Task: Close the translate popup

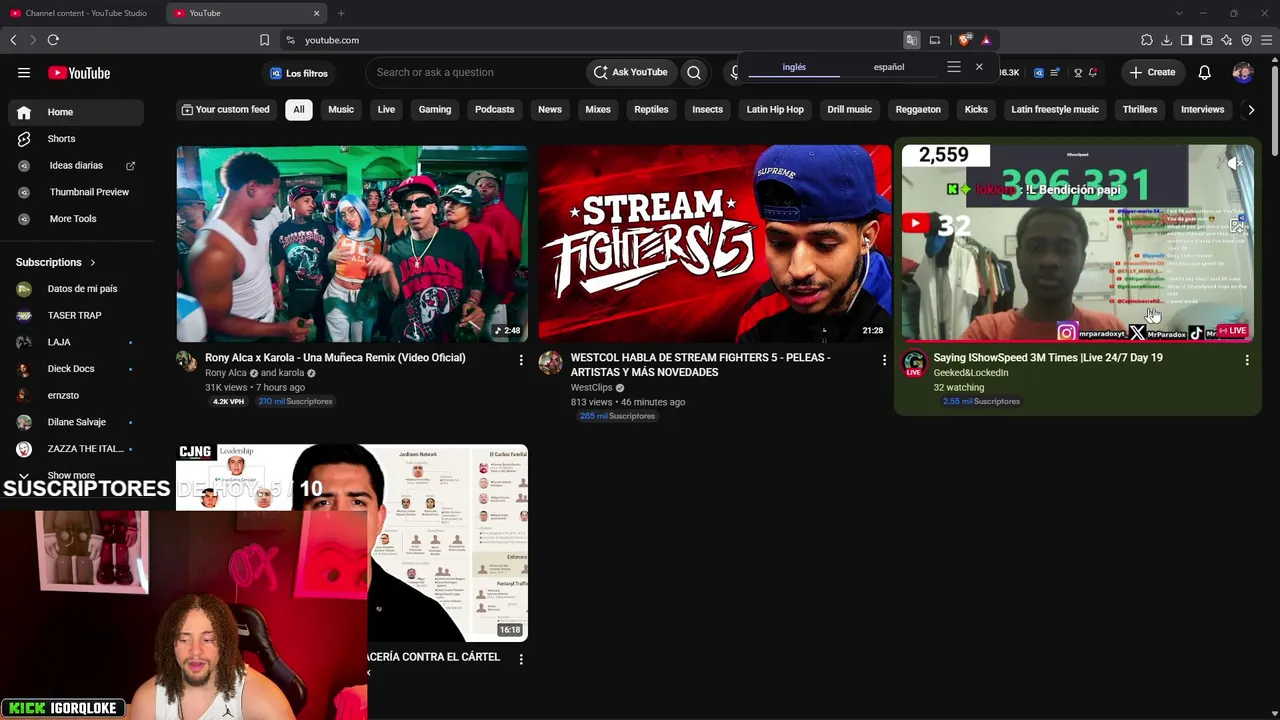Action: click(x=979, y=67)
